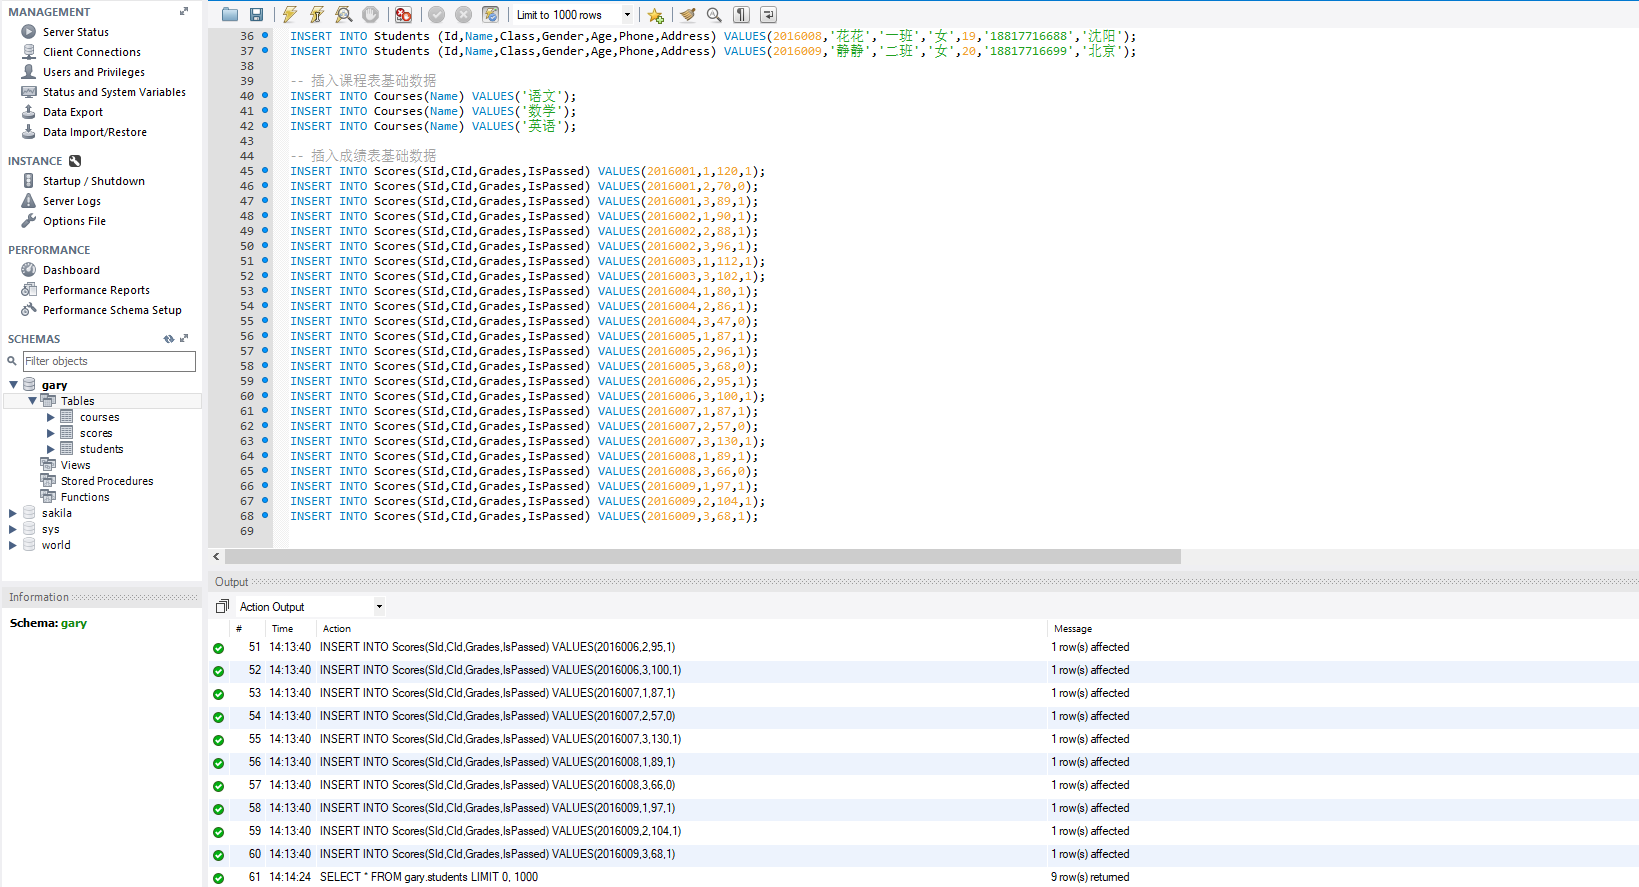The image size is (1639, 887).
Task: Click the Instance section icon
Action: [x=75, y=161]
